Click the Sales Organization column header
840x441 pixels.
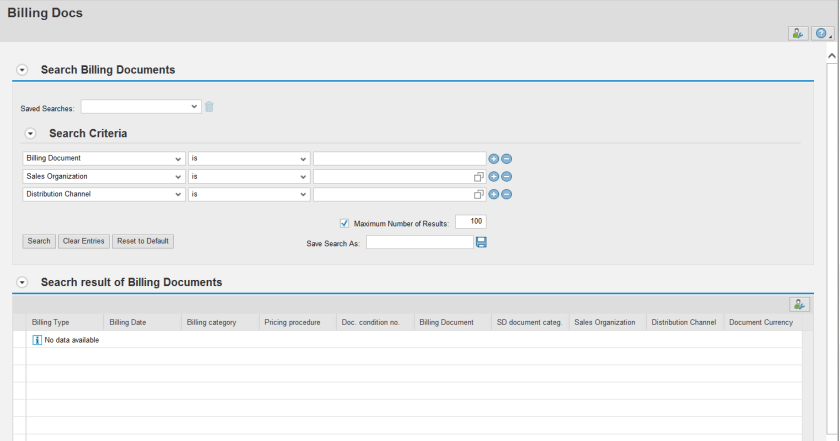(x=608, y=322)
